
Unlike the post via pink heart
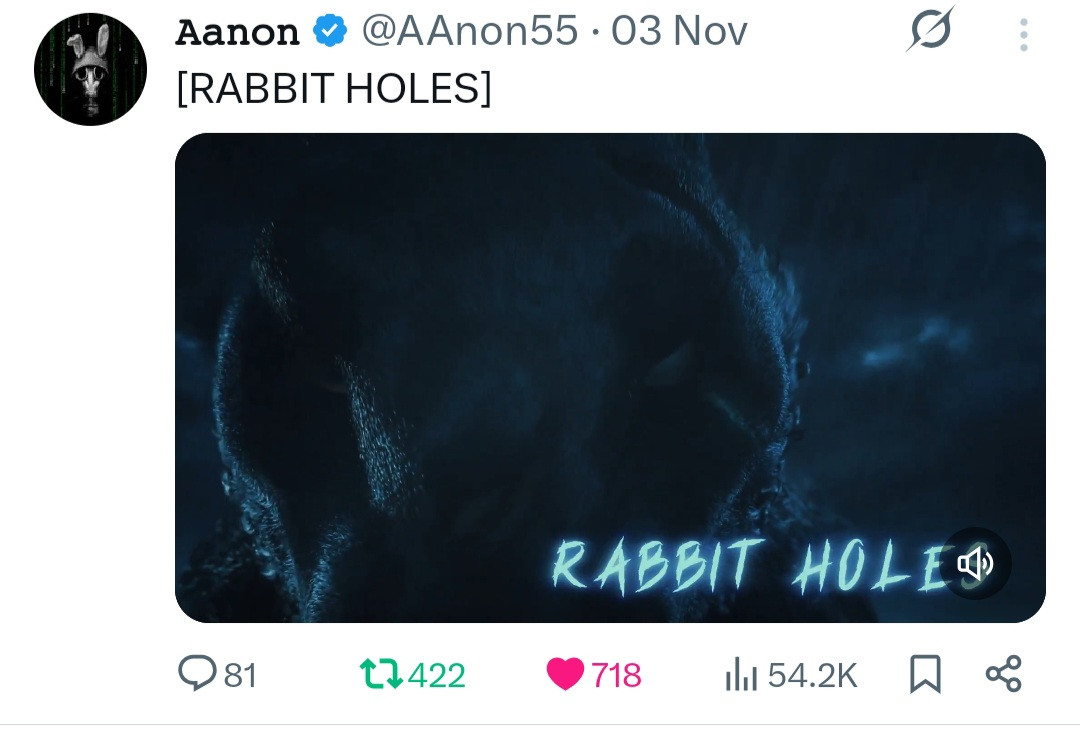(x=565, y=674)
